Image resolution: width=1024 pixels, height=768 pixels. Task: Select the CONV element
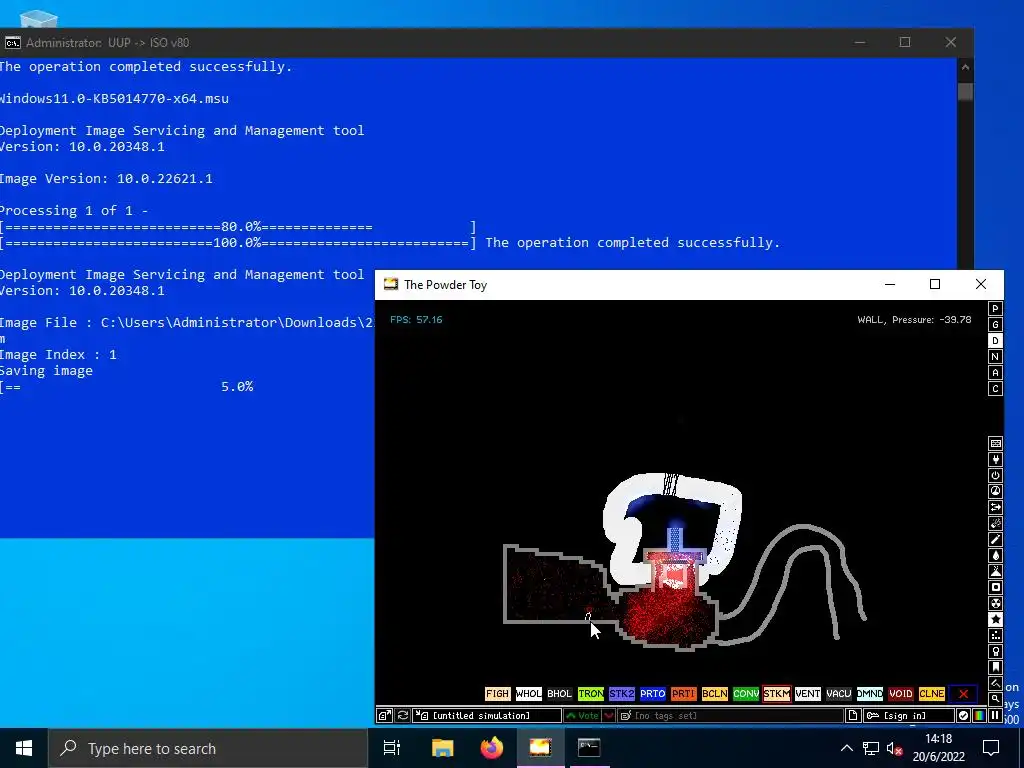point(746,694)
